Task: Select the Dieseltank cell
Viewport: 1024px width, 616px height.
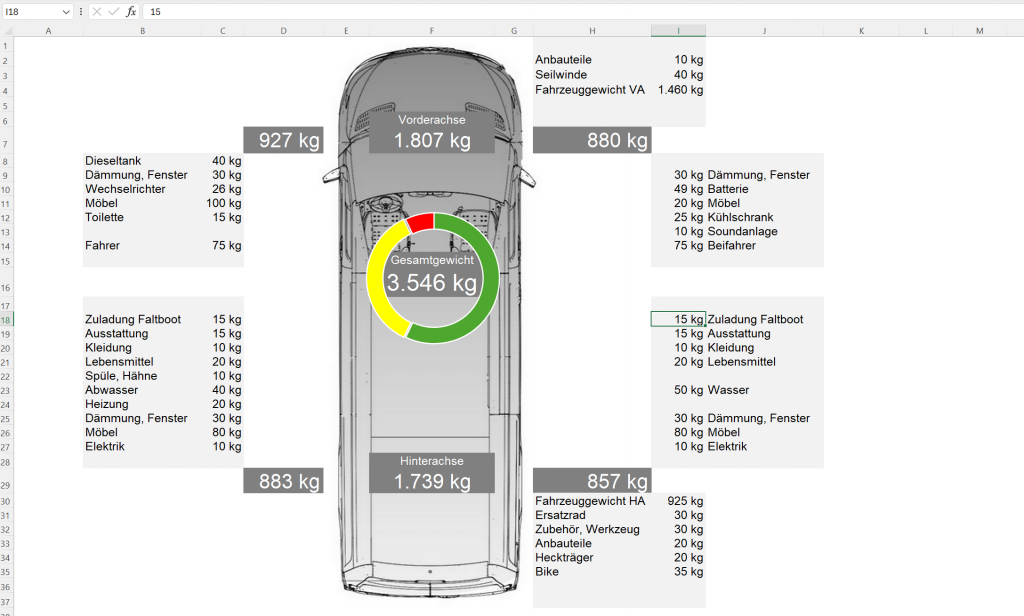Action: (x=112, y=160)
